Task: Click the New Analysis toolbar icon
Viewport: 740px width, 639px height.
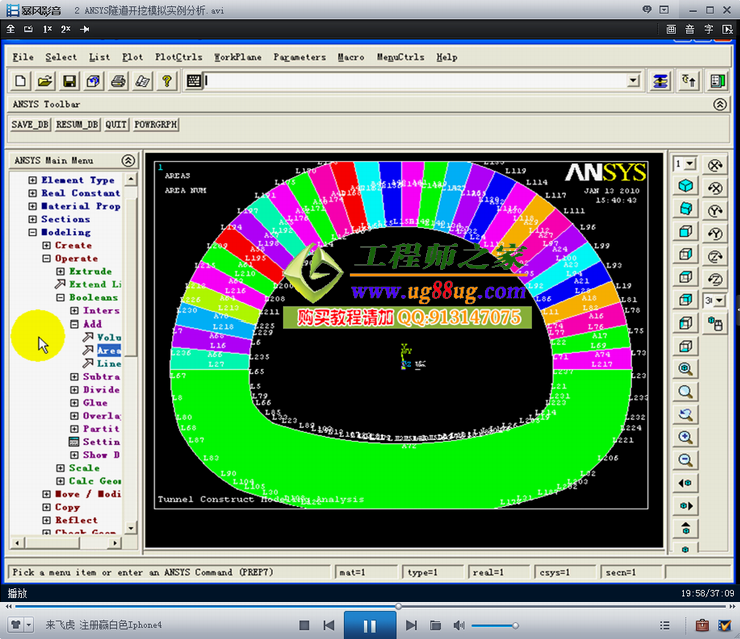Action: (x=20, y=81)
